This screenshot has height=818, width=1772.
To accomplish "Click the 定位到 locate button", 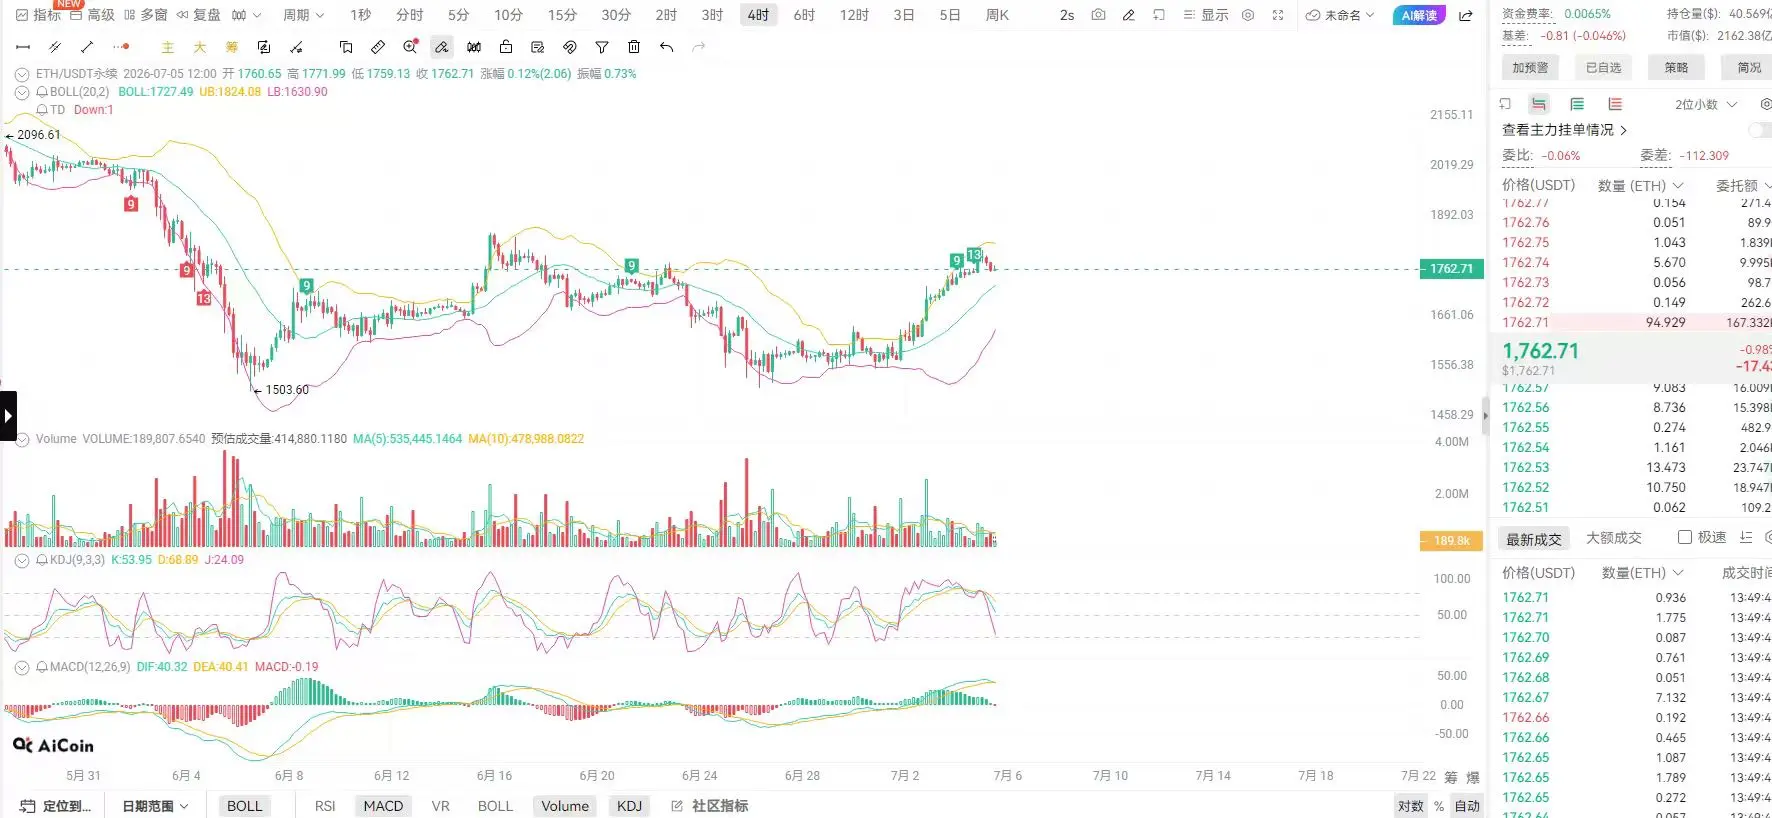I will click(x=56, y=806).
